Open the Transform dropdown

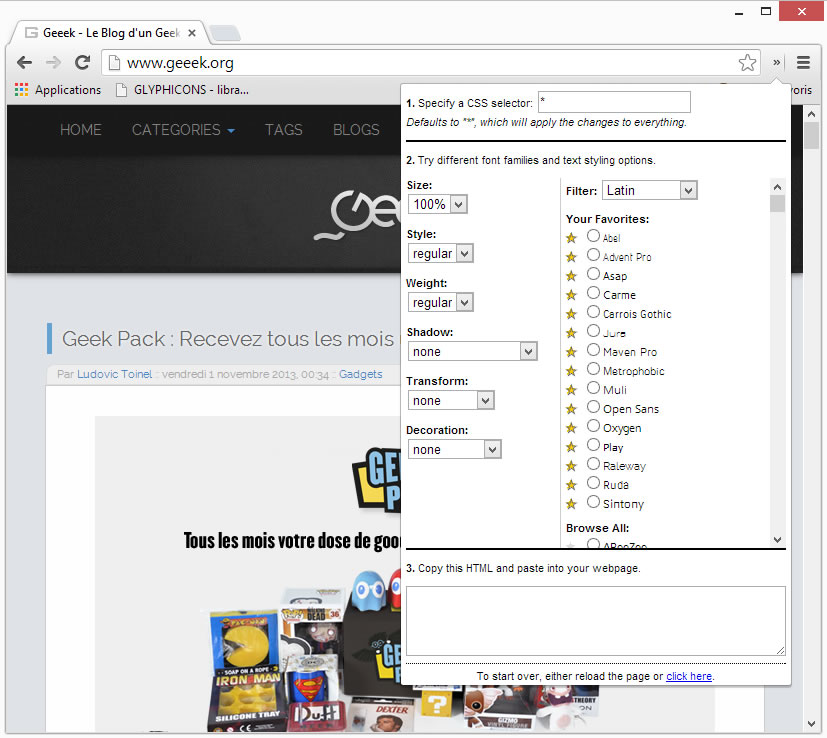coord(451,400)
